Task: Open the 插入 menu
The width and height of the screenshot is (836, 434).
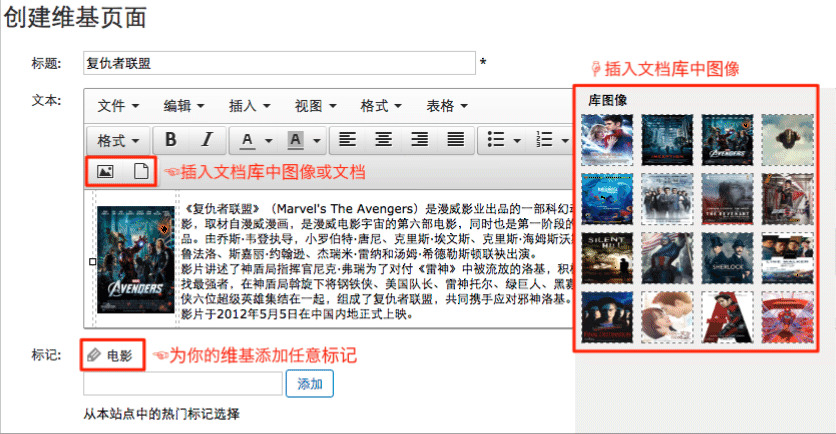Action: click(x=249, y=106)
